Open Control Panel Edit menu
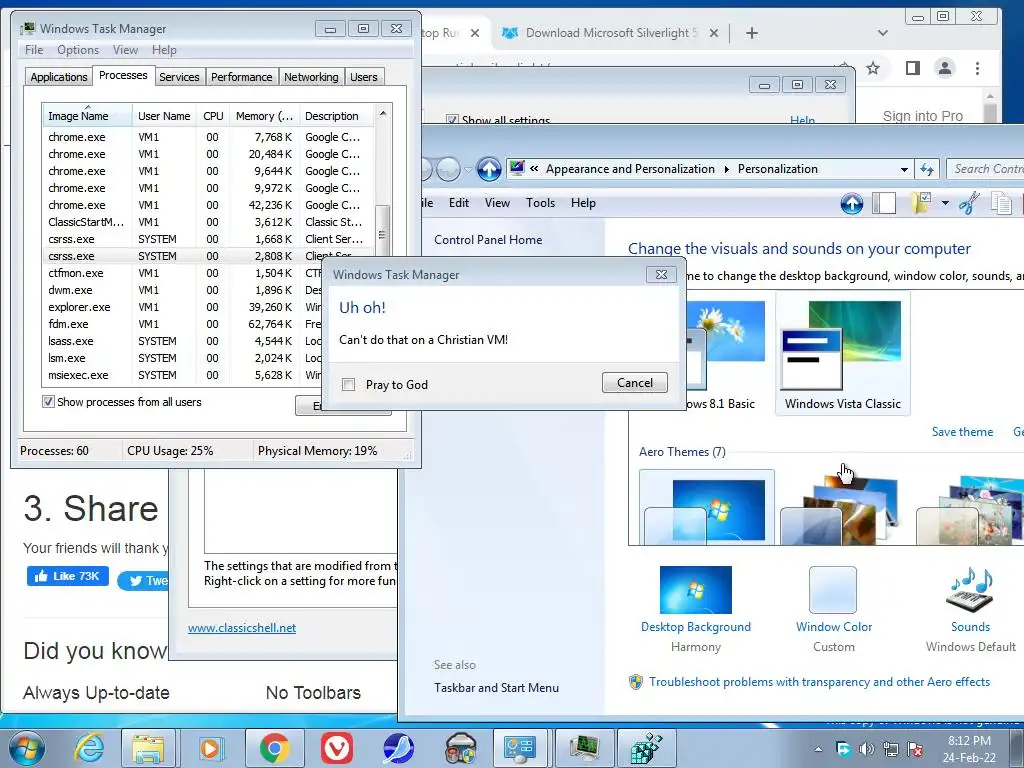 458,203
